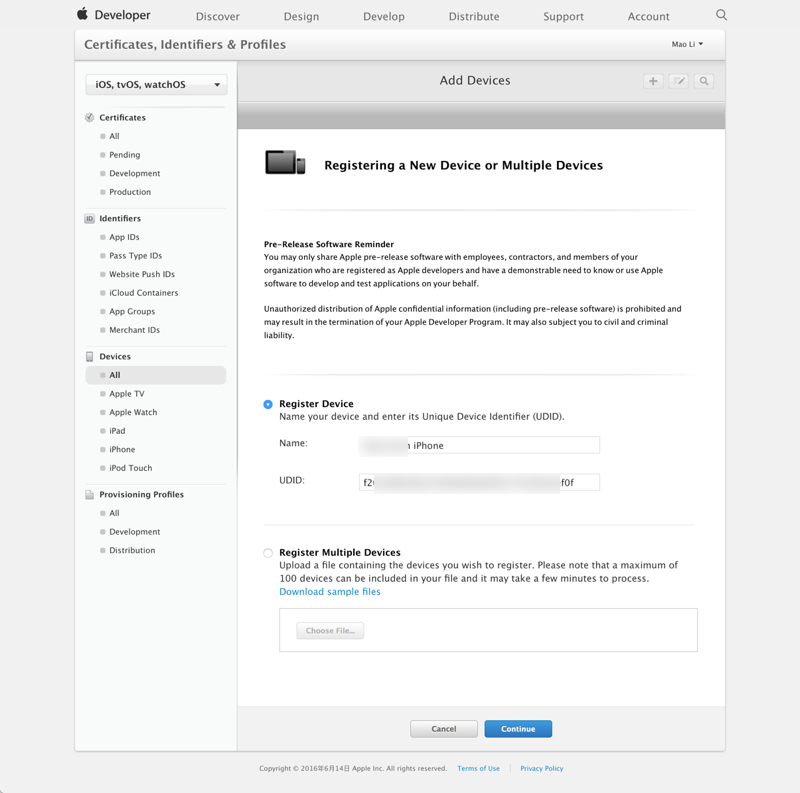The width and height of the screenshot is (800, 793).
Task: Click the Provisioning Profiles heading text
Action: (x=141, y=494)
